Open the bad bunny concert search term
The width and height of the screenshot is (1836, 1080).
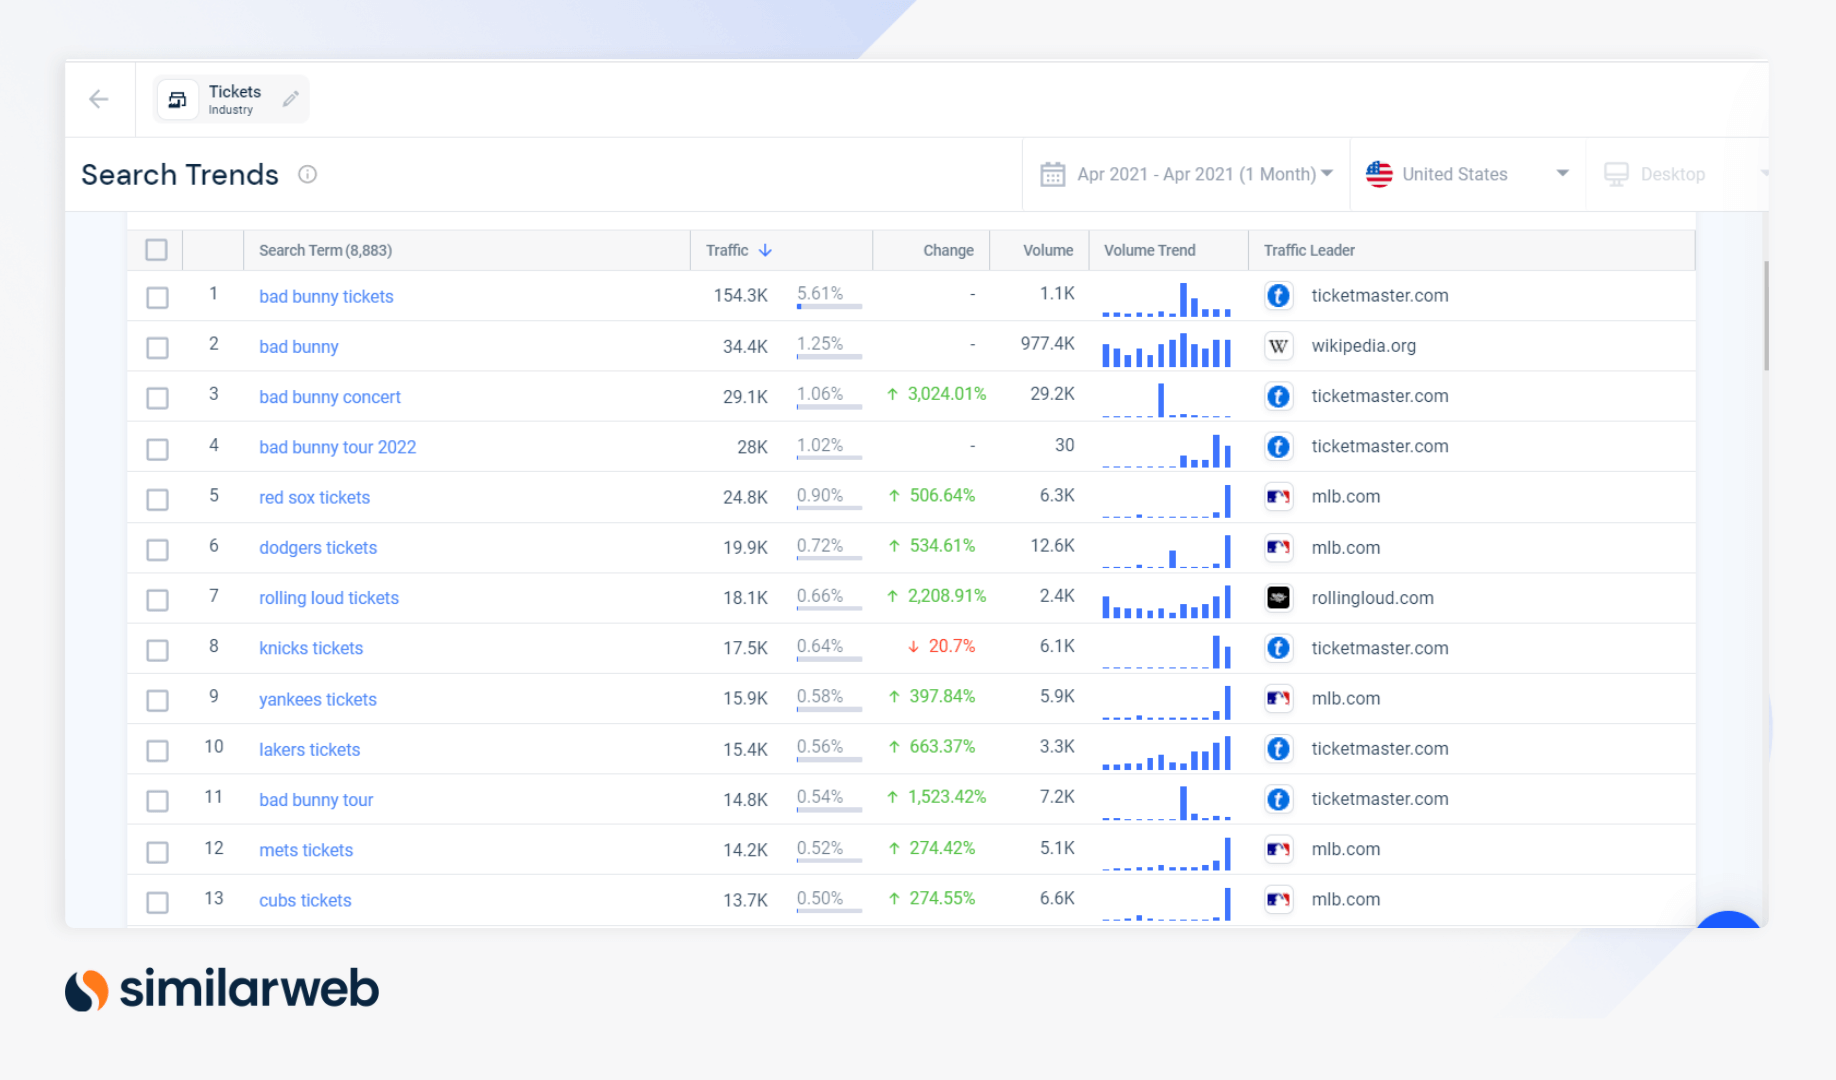click(330, 397)
